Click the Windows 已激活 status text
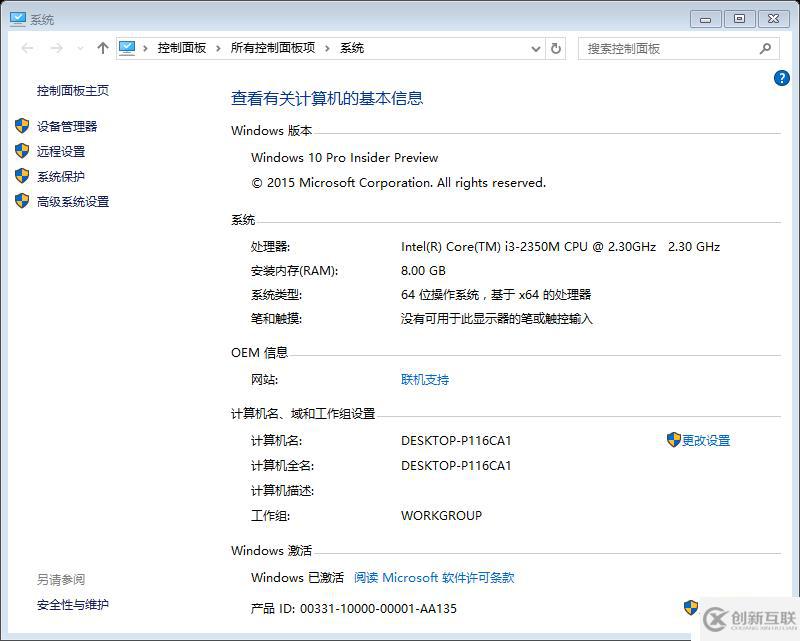 pyautogui.click(x=297, y=578)
